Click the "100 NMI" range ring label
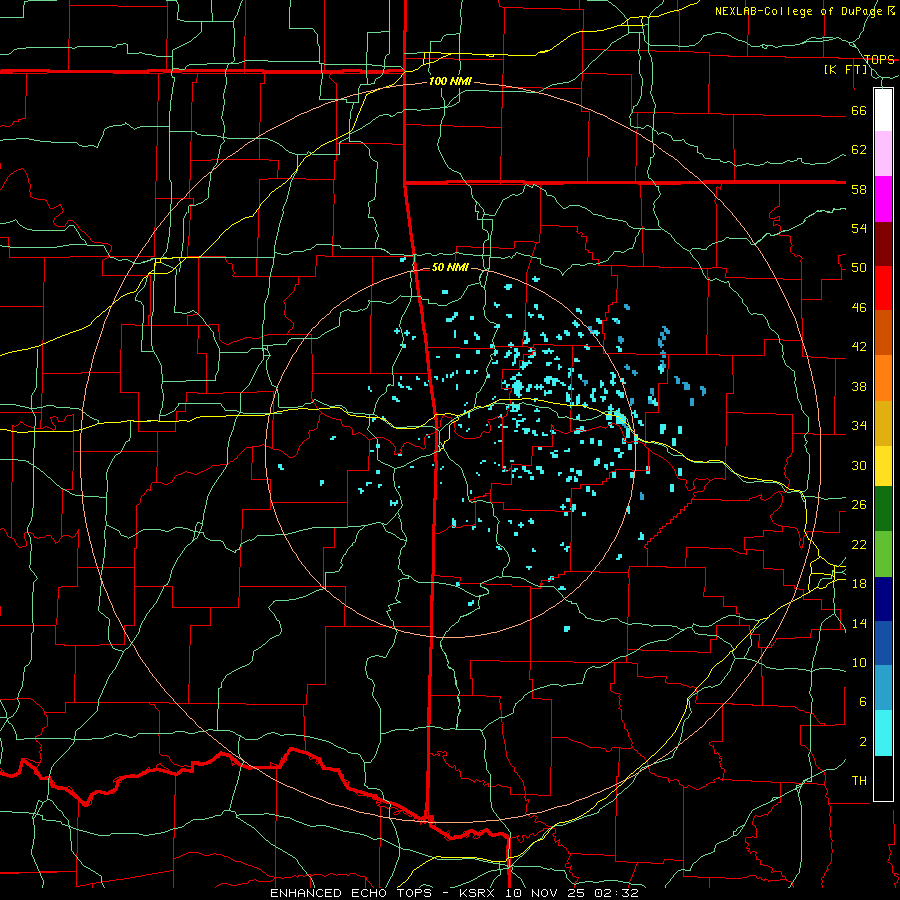The height and width of the screenshot is (900, 900). [x=450, y=82]
